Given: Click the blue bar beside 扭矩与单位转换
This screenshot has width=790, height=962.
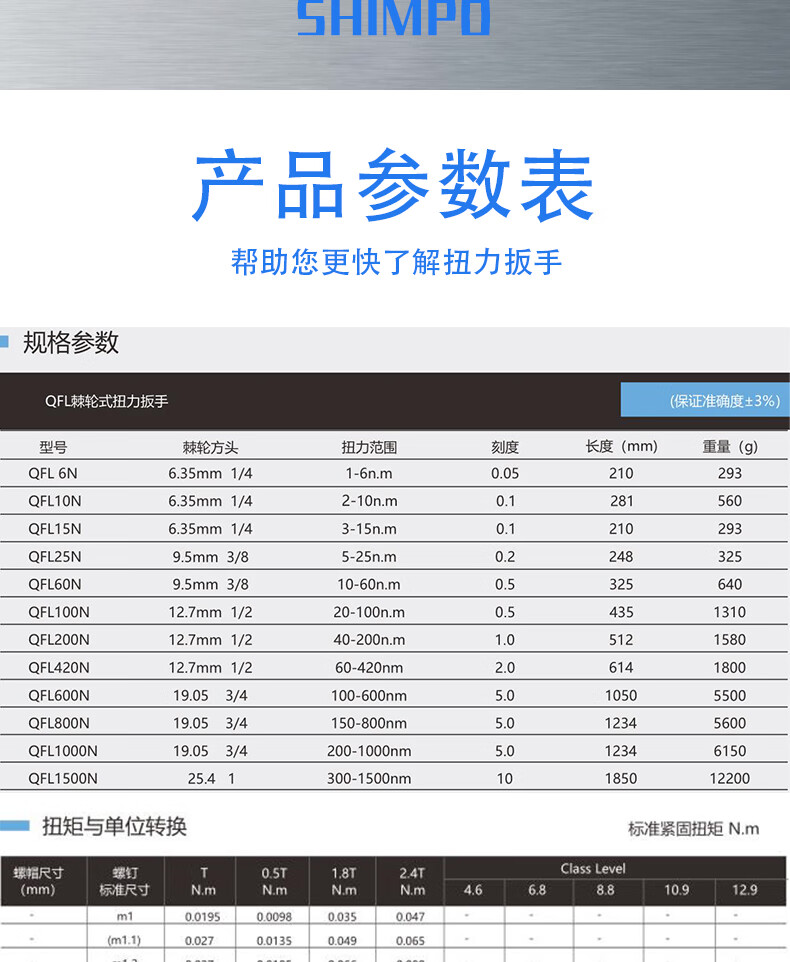Looking at the screenshot, I should coord(15,826).
